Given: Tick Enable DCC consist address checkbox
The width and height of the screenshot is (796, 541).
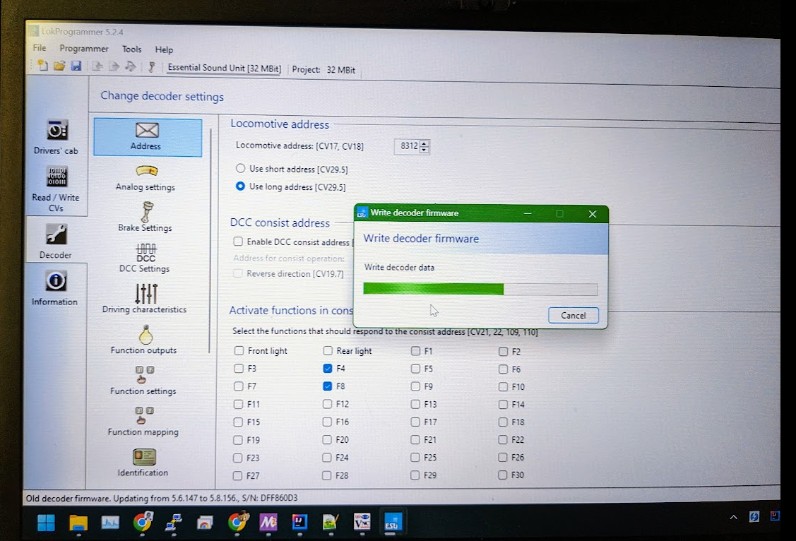Looking at the screenshot, I should pos(238,242).
